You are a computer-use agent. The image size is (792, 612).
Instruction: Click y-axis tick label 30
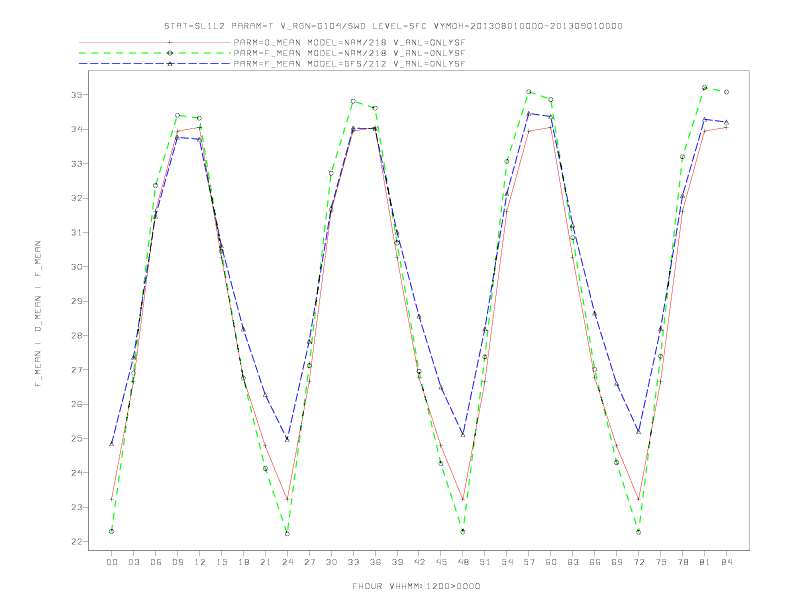coord(77,267)
